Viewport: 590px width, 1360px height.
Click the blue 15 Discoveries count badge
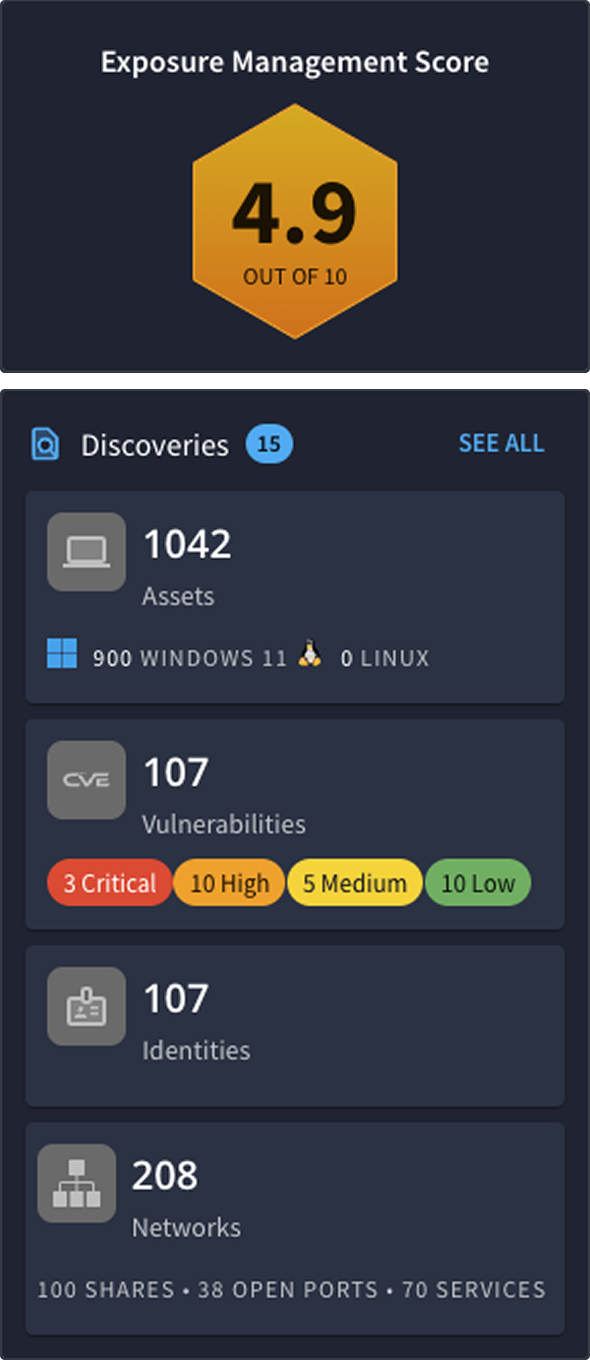tap(269, 443)
